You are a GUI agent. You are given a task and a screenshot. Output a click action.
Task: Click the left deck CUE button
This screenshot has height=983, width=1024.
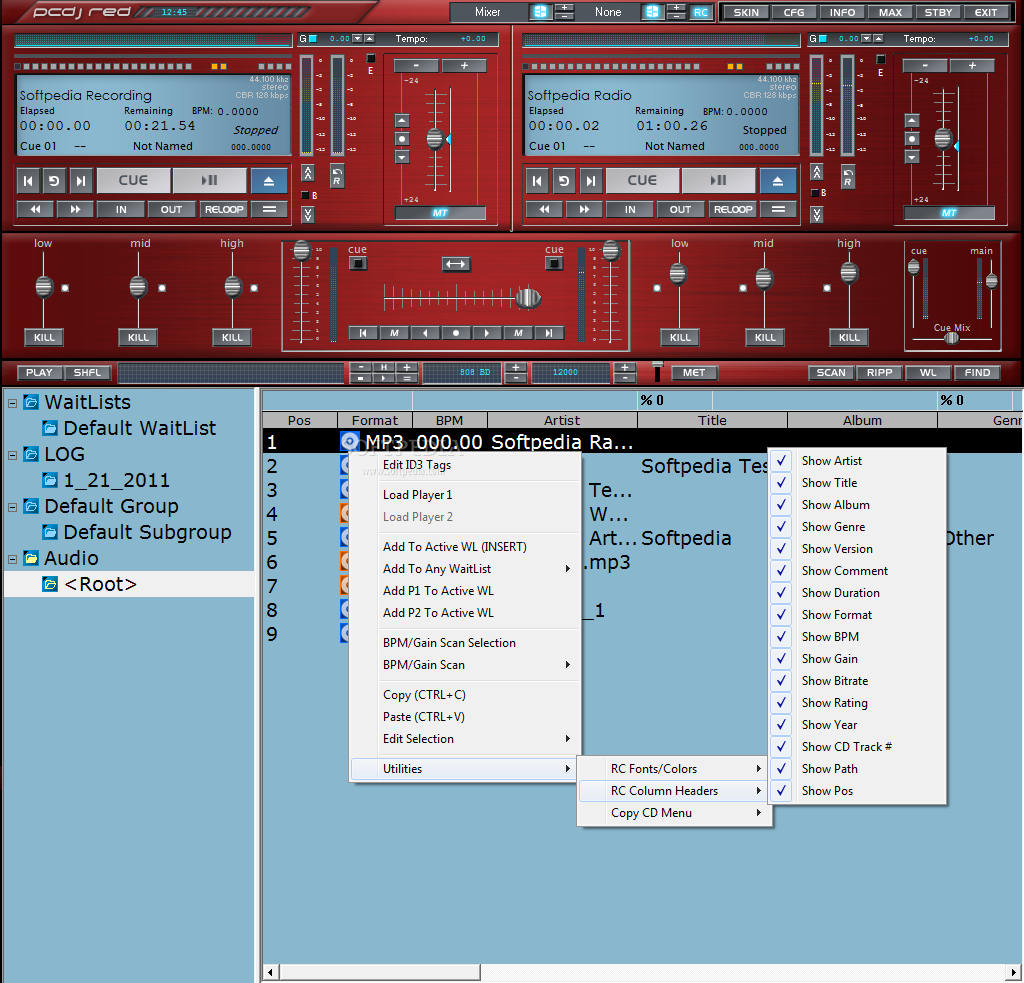point(133,180)
